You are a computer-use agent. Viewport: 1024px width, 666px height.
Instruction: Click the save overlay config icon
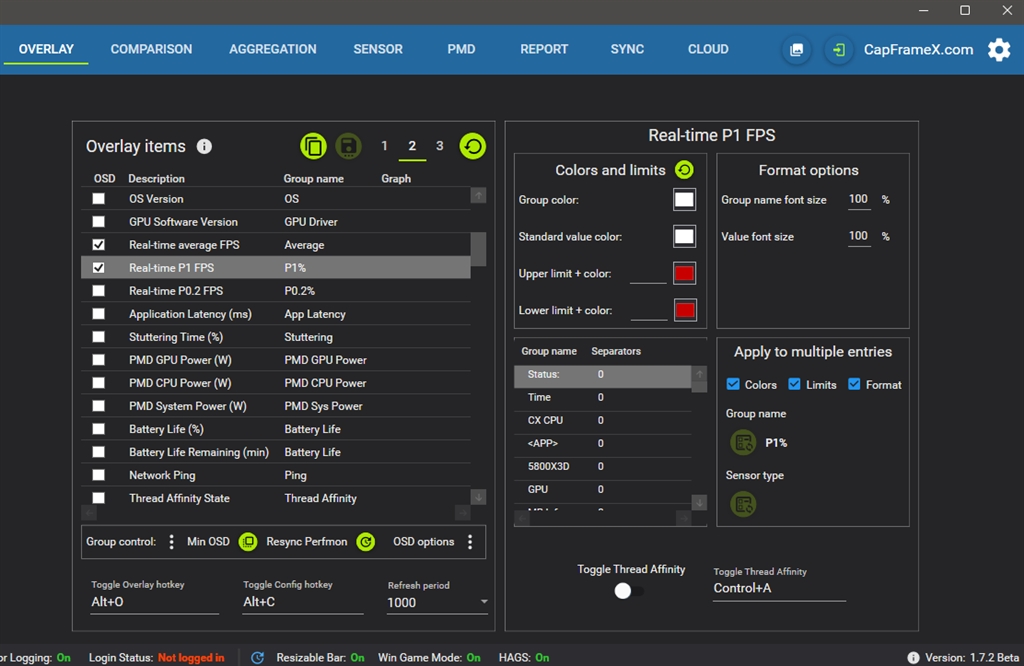pyautogui.click(x=348, y=146)
